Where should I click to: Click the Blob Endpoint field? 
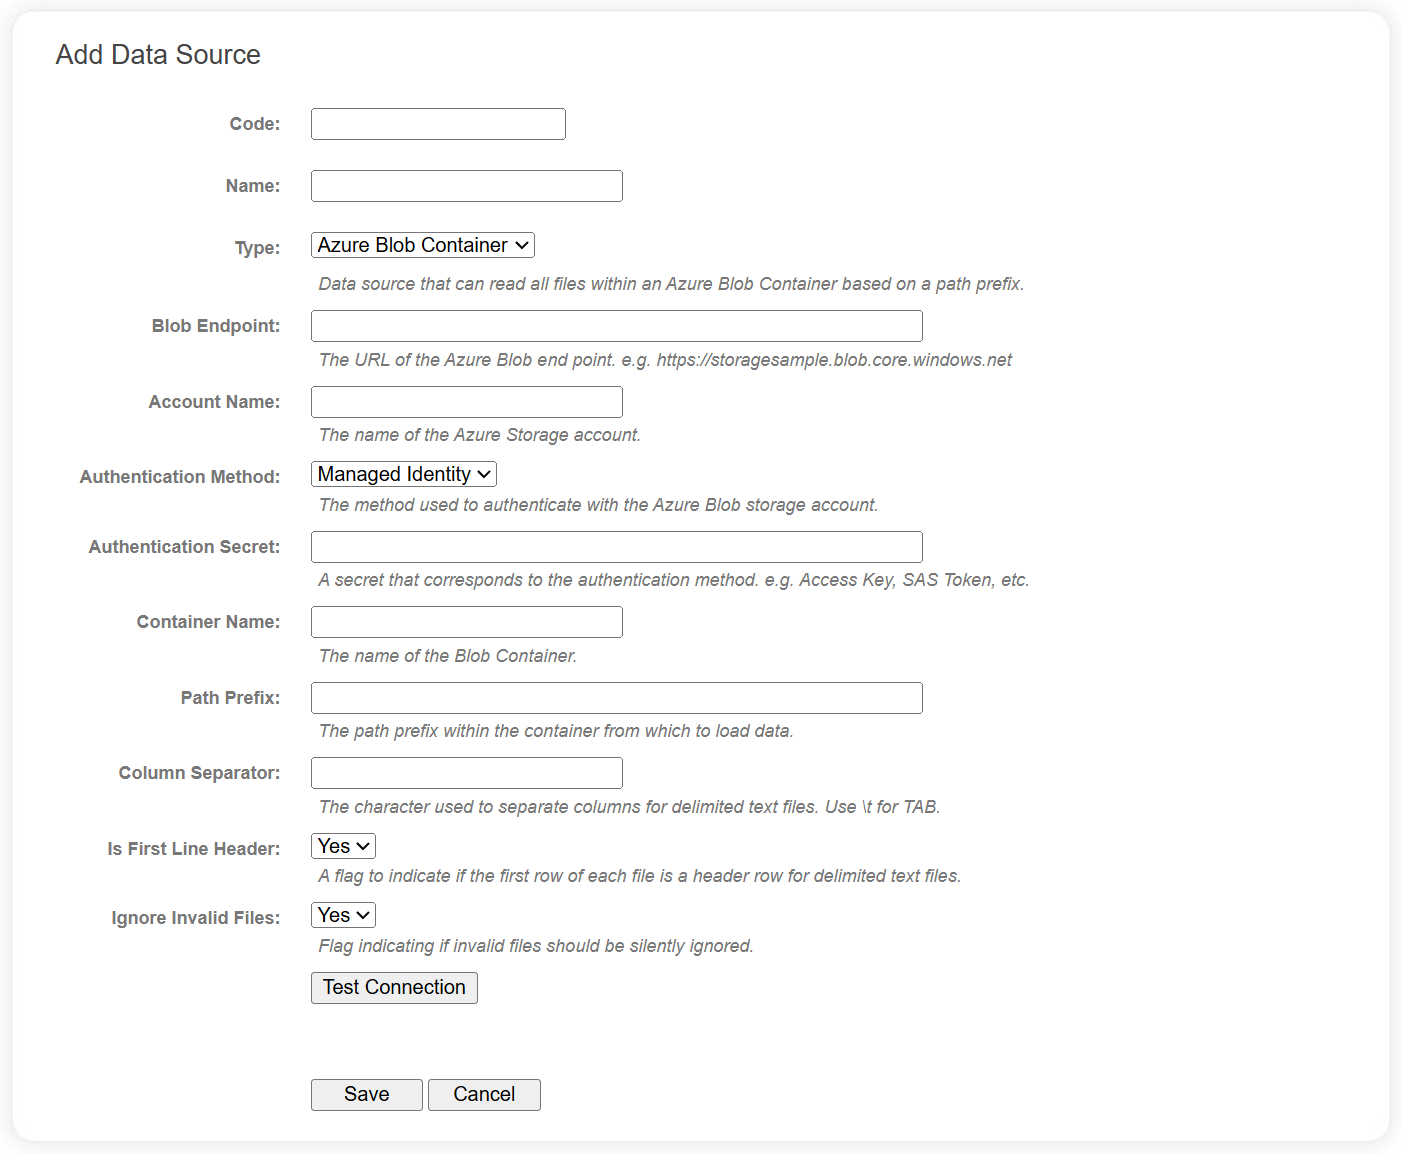point(616,325)
